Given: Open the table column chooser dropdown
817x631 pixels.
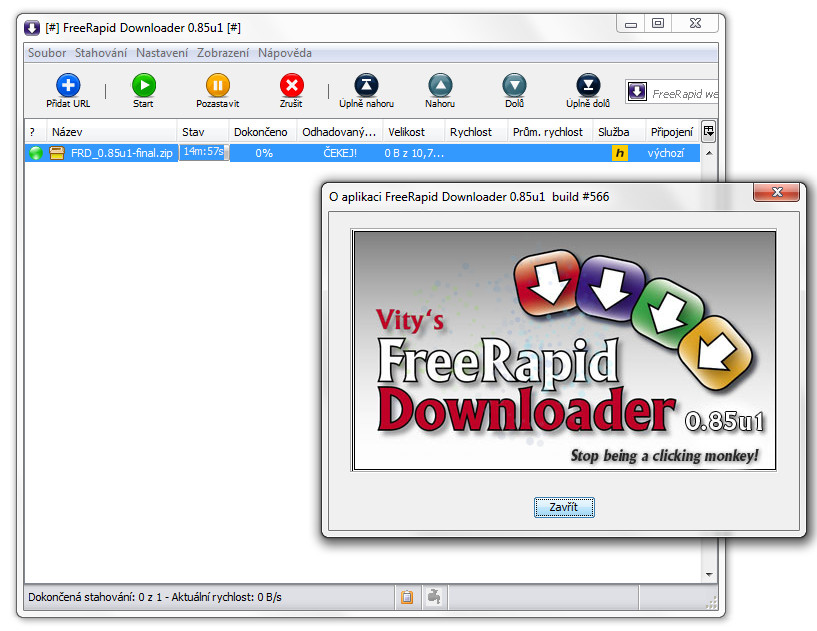Looking at the screenshot, I should click(x=708, y=130).
